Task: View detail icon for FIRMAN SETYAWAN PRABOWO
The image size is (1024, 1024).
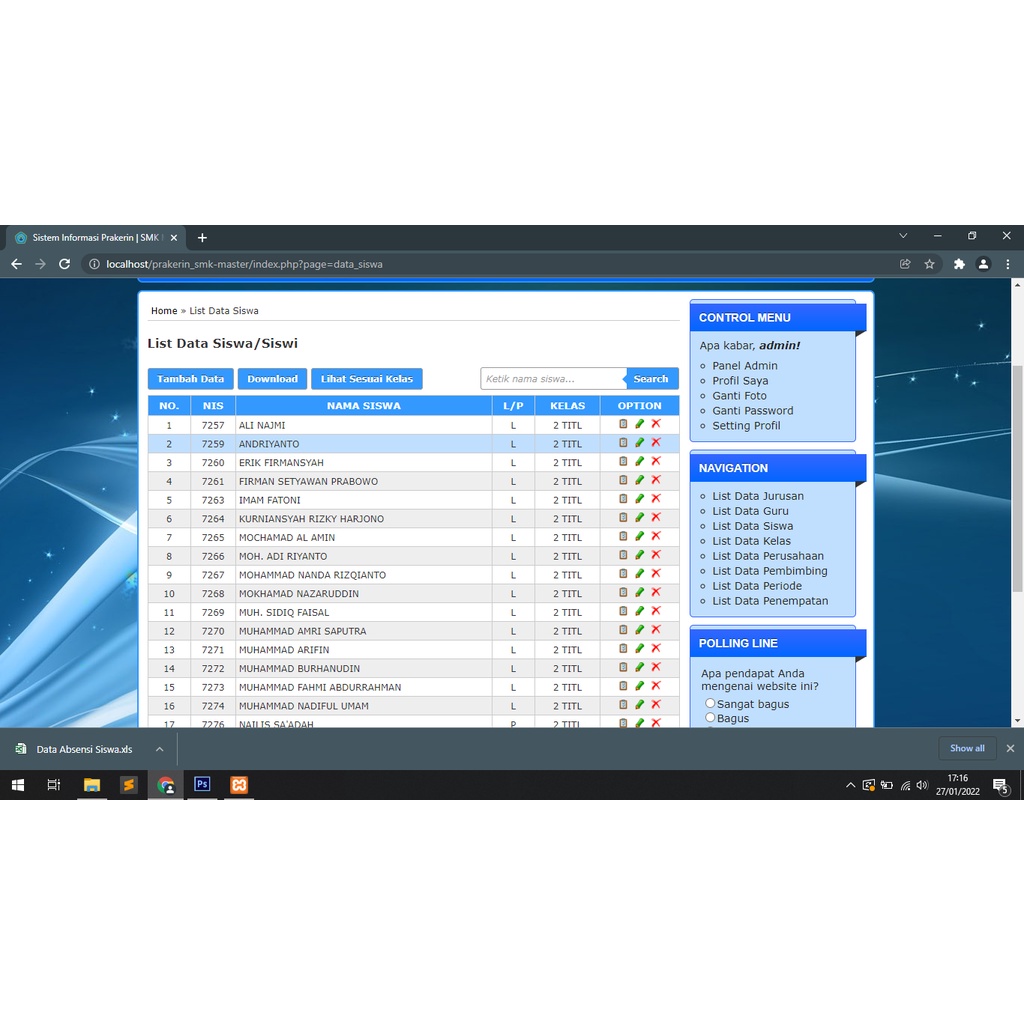Action: (623, 480)
